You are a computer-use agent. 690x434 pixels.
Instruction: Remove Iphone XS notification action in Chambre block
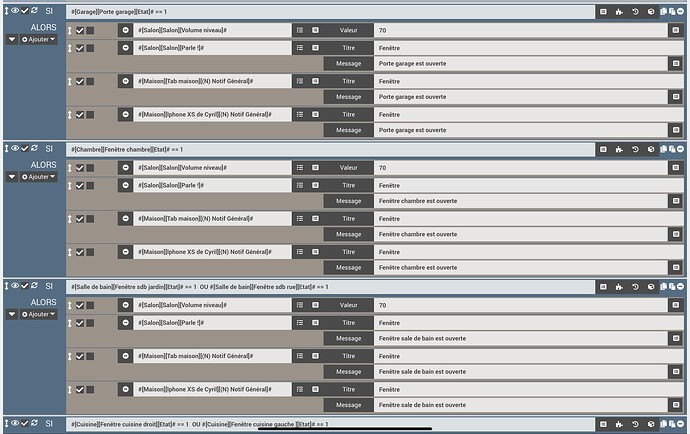point(125,252)
